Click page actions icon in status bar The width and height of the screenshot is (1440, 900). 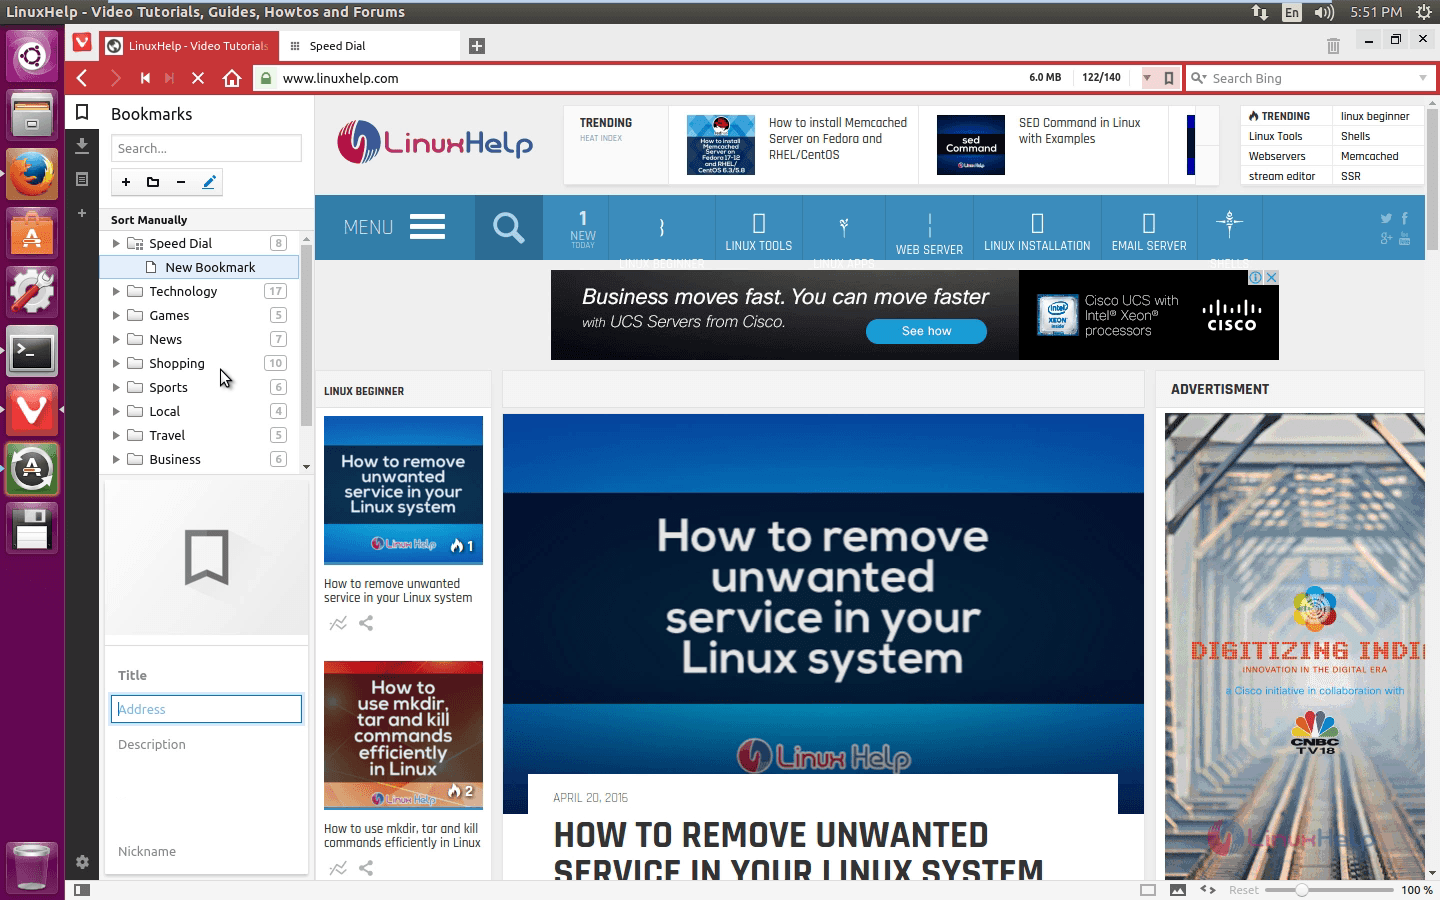1208,890
